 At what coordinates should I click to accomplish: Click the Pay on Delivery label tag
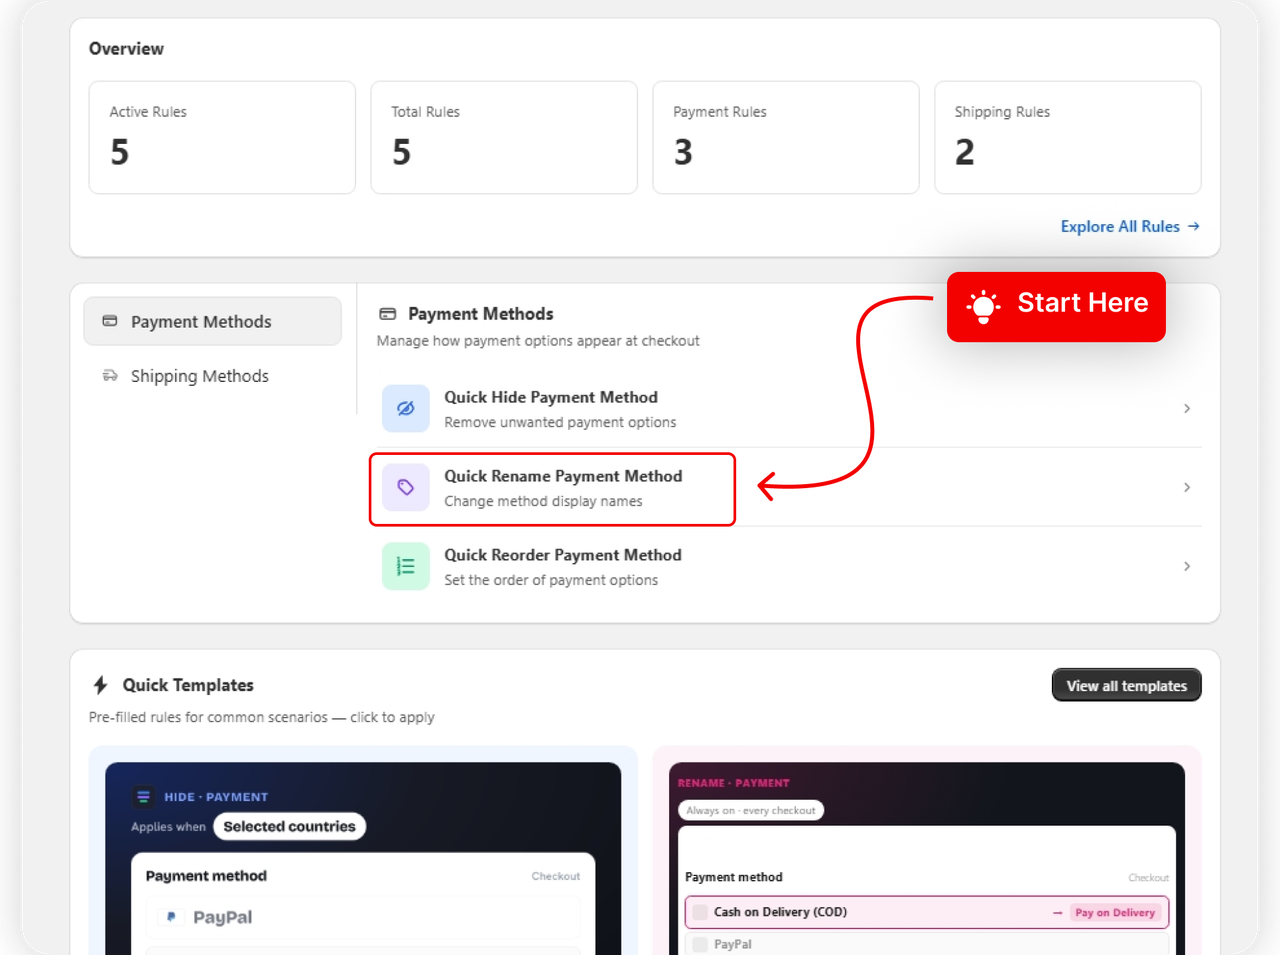pyautogui.click(x=1115, y=912)
